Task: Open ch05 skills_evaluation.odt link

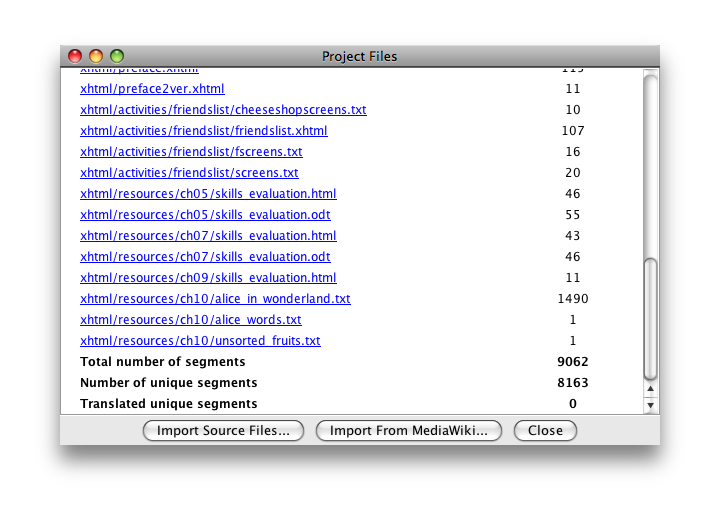Action: [205, 215]
